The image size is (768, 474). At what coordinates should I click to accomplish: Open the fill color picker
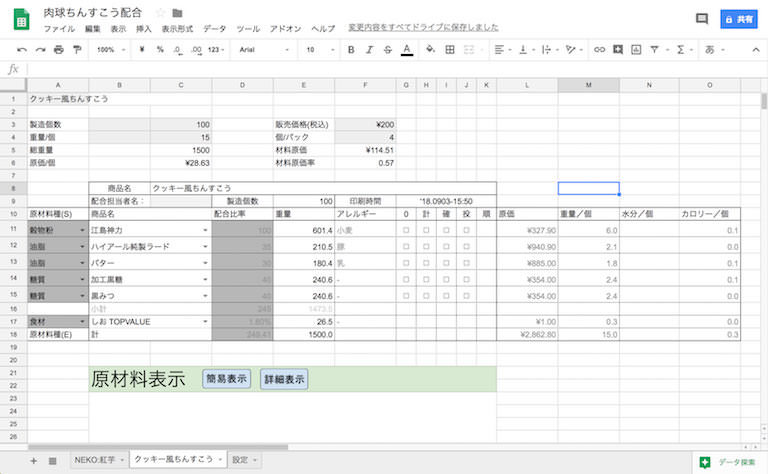tap(428, 49)
